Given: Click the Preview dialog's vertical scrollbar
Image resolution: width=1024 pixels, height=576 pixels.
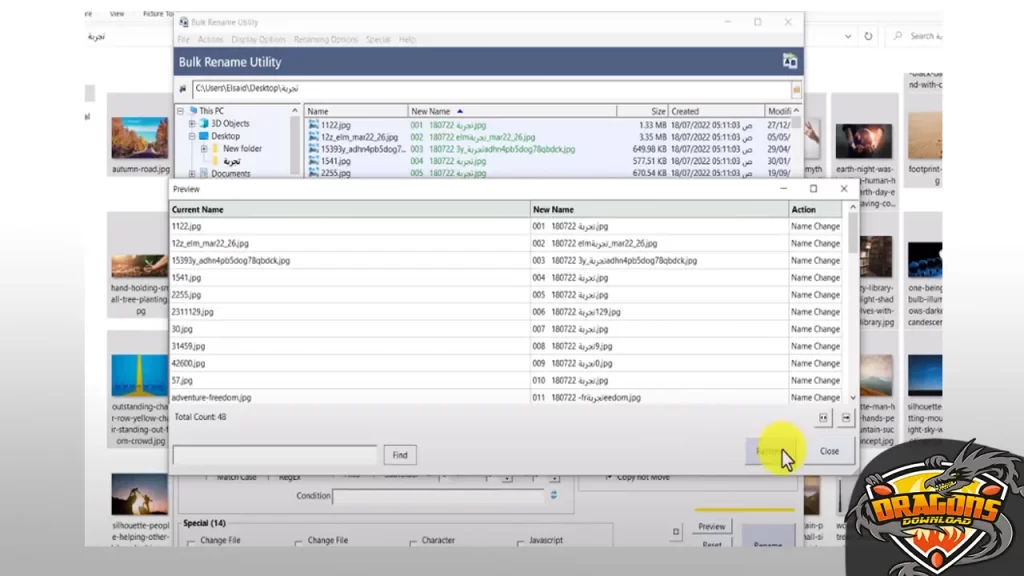Looking at the screenshot, I should 852,300.
